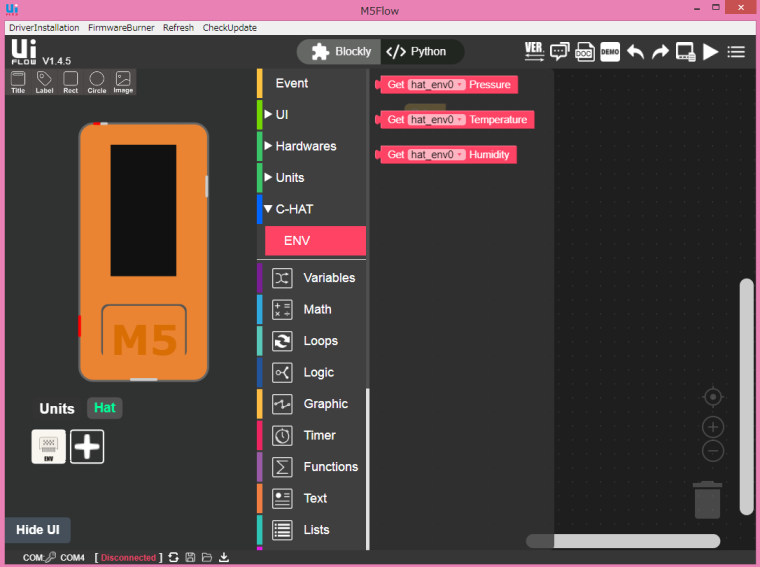Open the Lists category
760x567 pixels.
pos(311,530)
